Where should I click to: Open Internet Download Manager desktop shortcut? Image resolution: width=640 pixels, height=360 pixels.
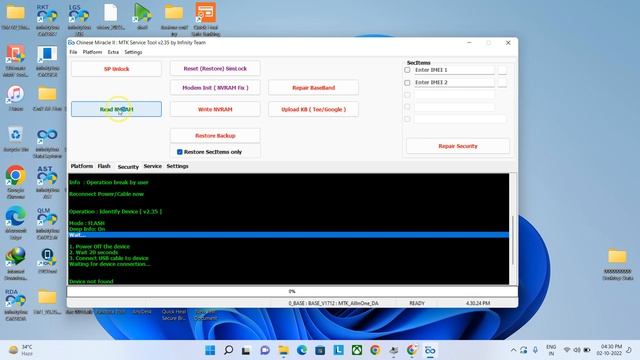tap(16, 264)
